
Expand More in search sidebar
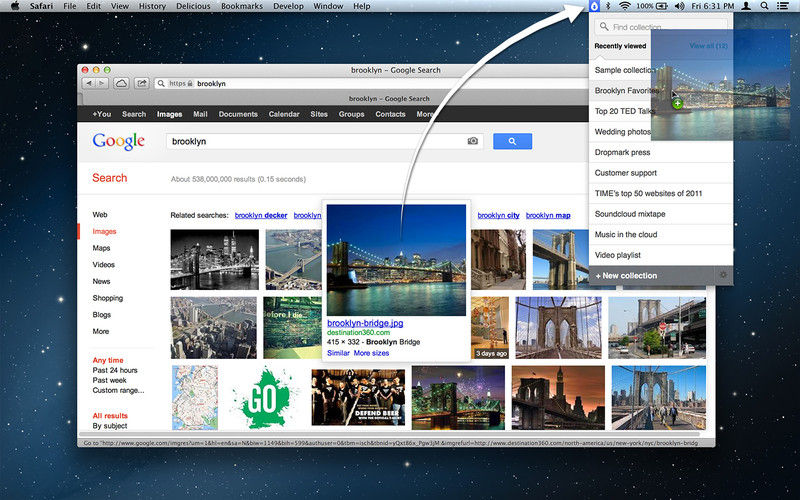point(101,331)
